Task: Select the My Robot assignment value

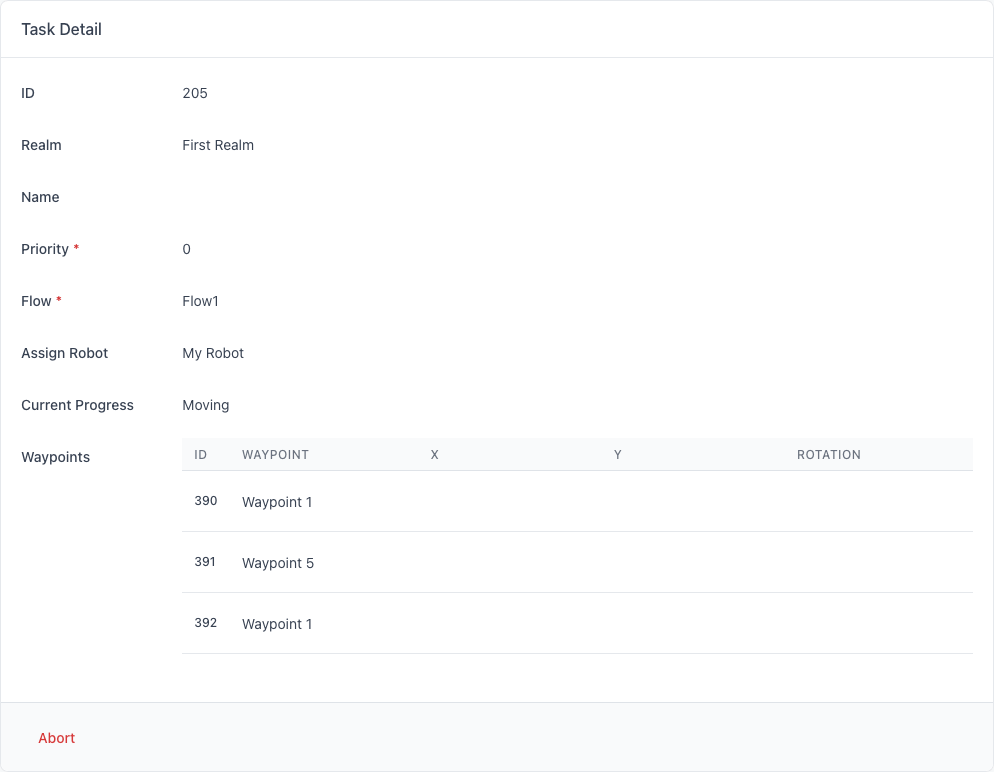Action: [x=213, y=353]
